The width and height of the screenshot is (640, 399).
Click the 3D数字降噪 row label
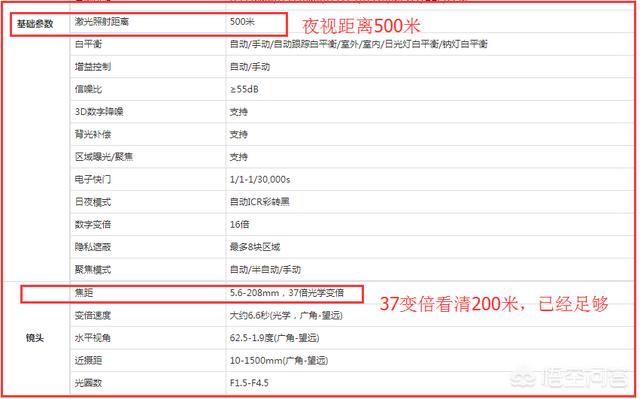pyautogui.click(x=99, y=111)
